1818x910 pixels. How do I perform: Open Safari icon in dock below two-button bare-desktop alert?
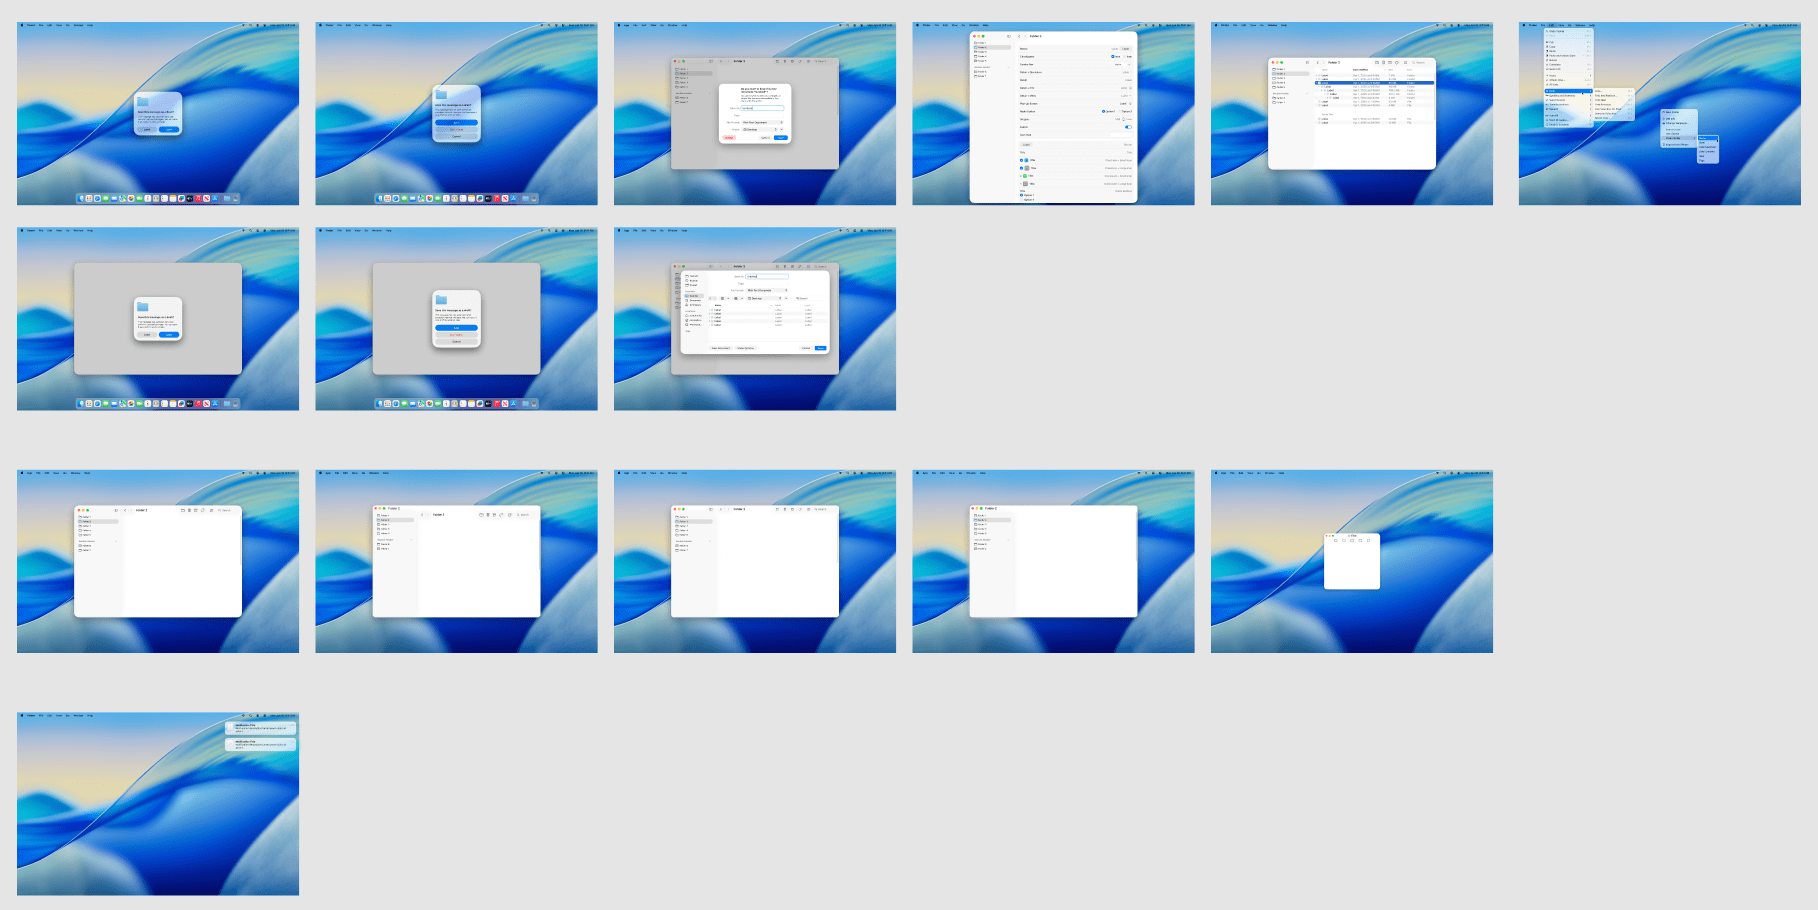pos(97,199)
